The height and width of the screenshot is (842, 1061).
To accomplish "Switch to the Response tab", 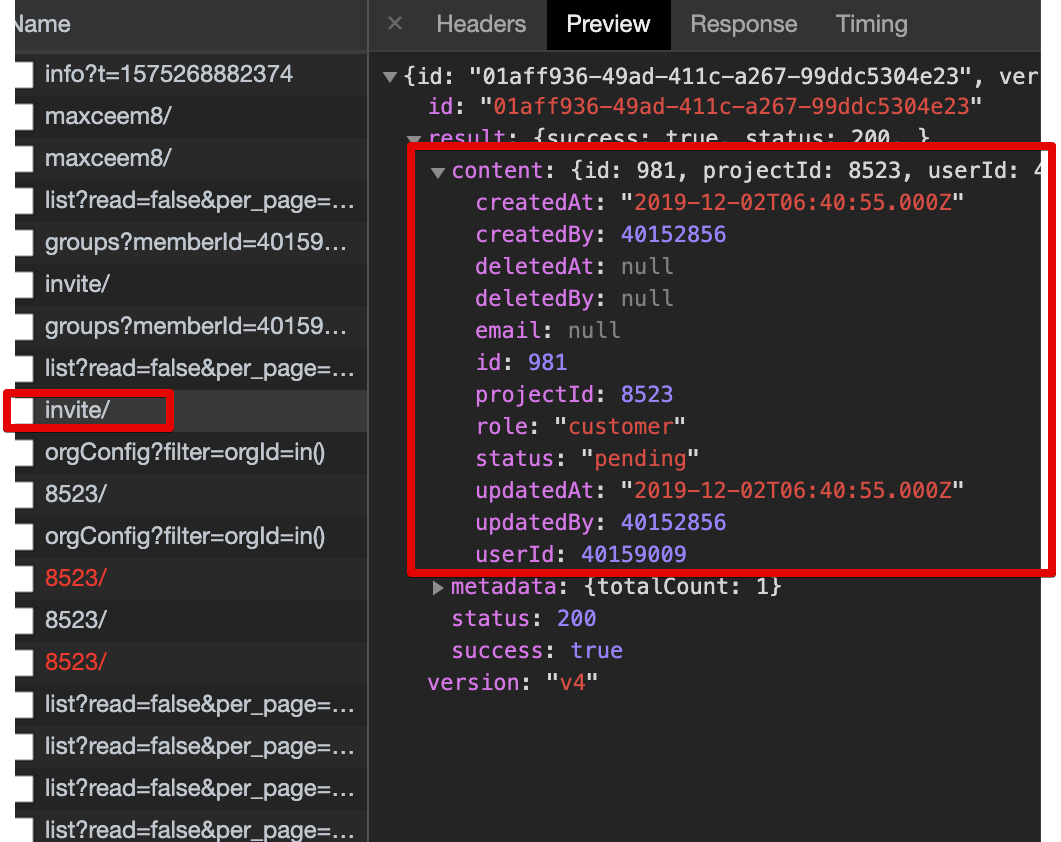I will click(x=744, y=24).
